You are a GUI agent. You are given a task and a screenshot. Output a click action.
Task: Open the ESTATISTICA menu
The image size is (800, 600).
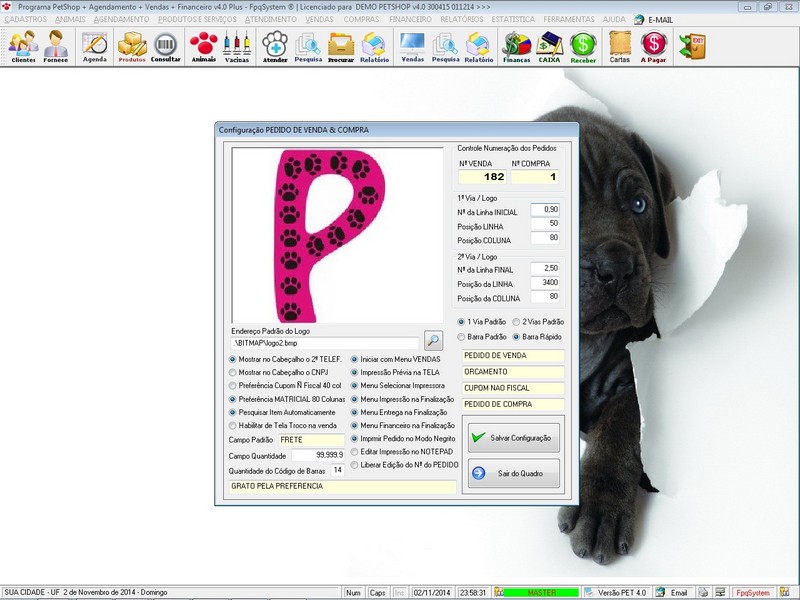coord(512,18)
